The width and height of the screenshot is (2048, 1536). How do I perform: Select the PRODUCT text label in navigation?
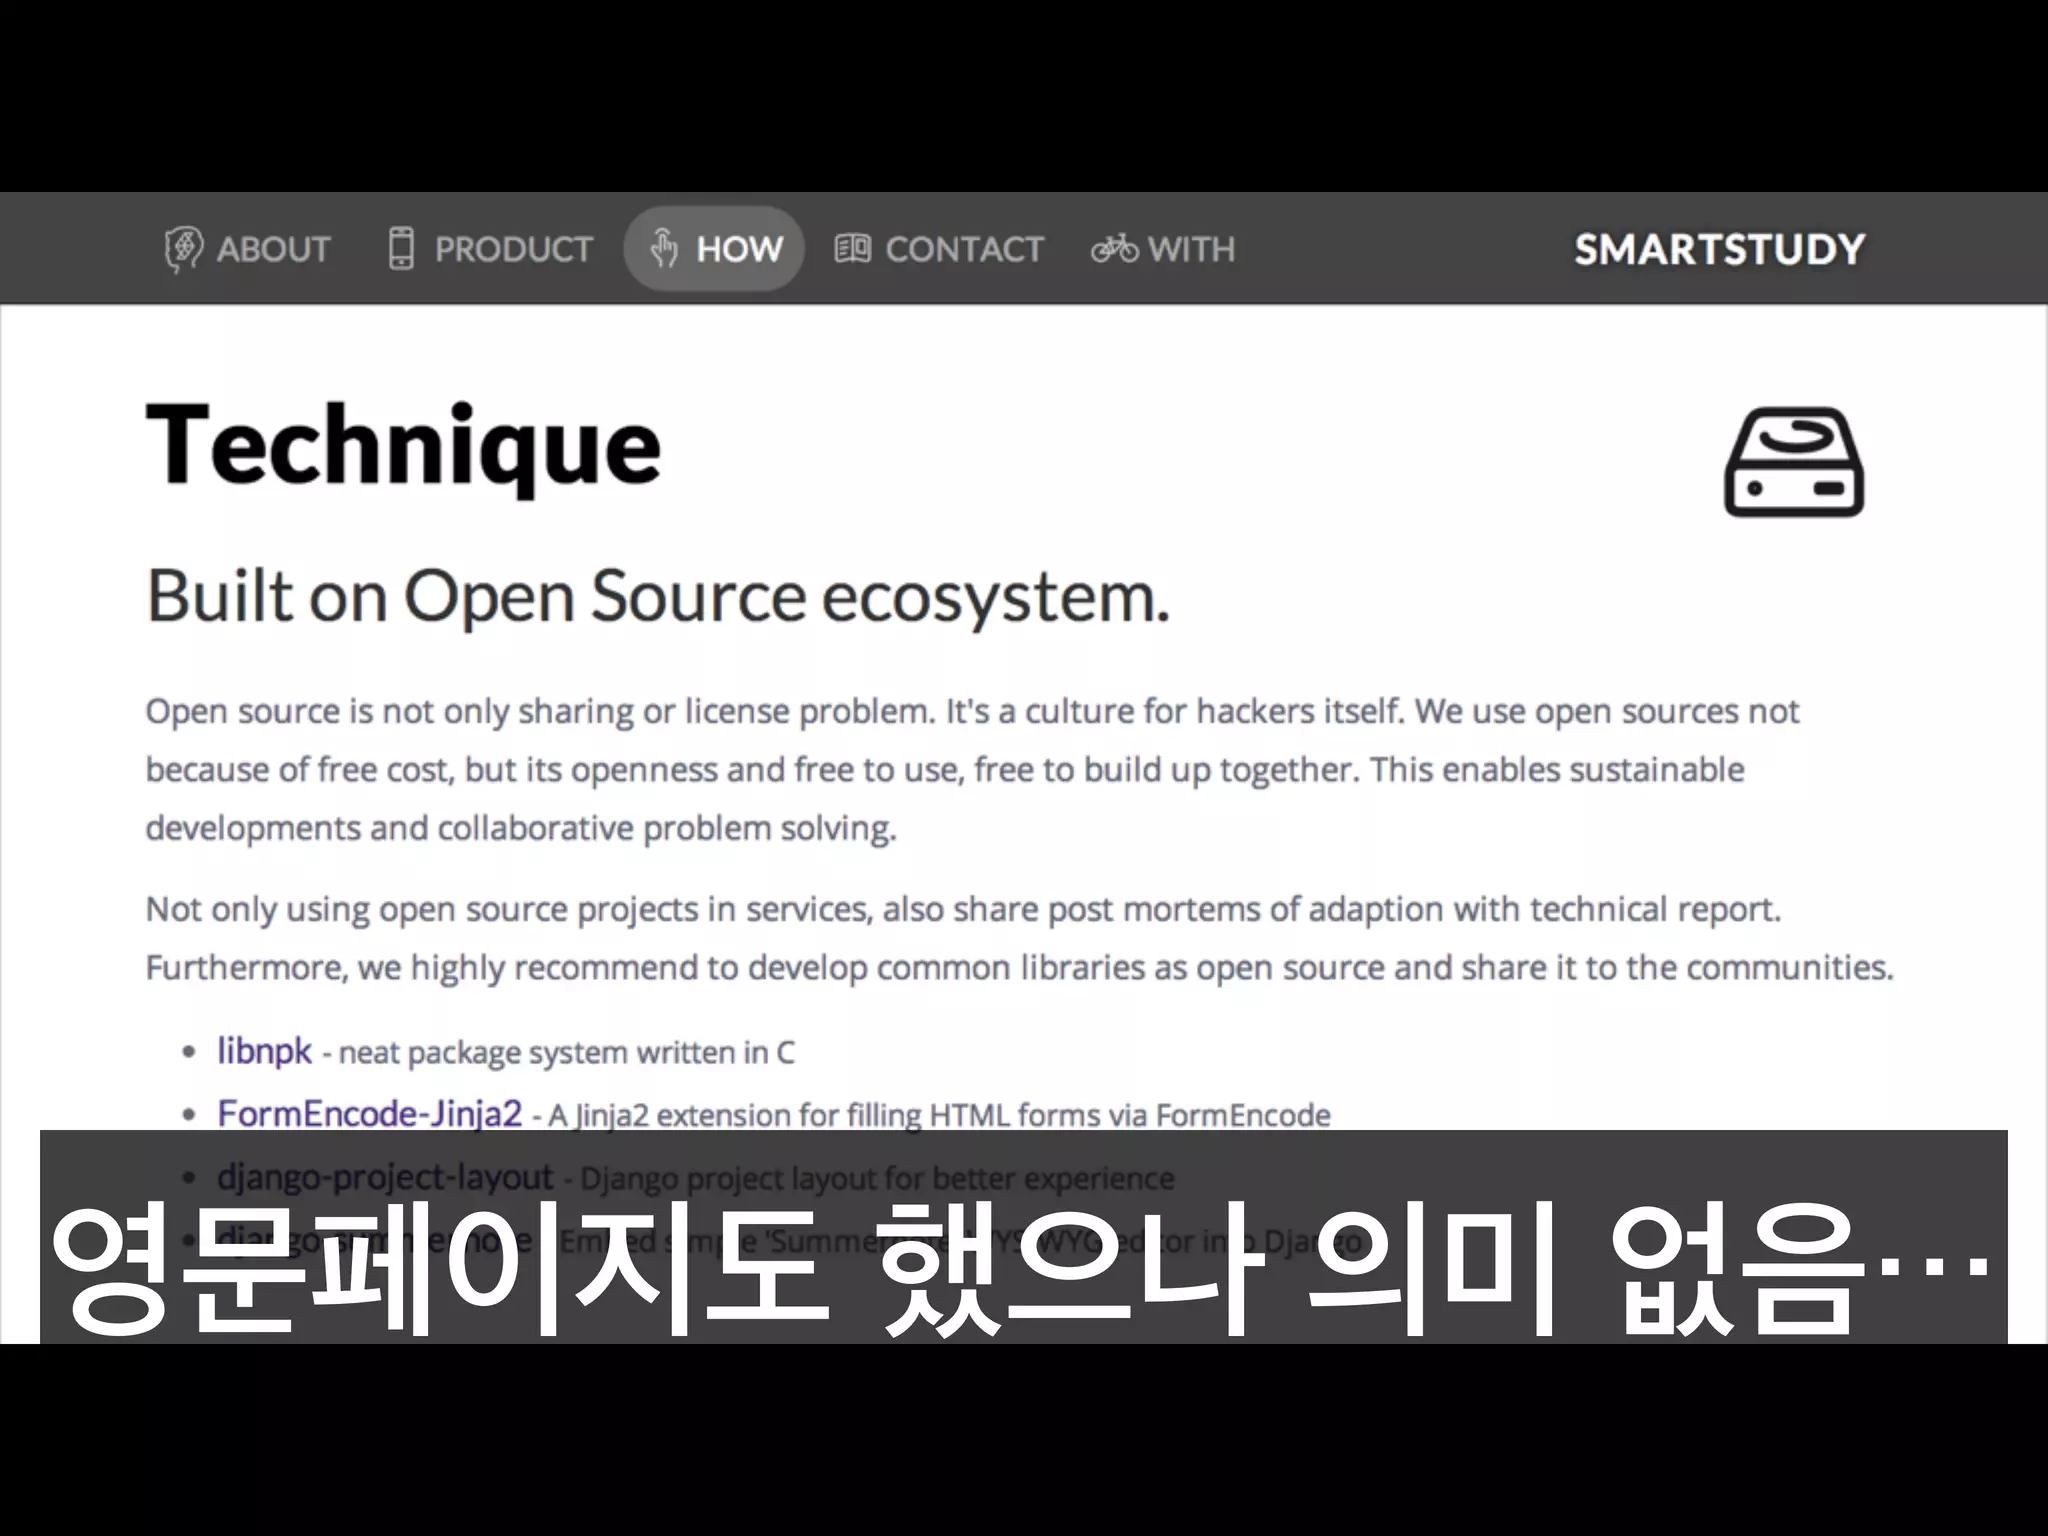pyautogui.click(x=513, y=249)
